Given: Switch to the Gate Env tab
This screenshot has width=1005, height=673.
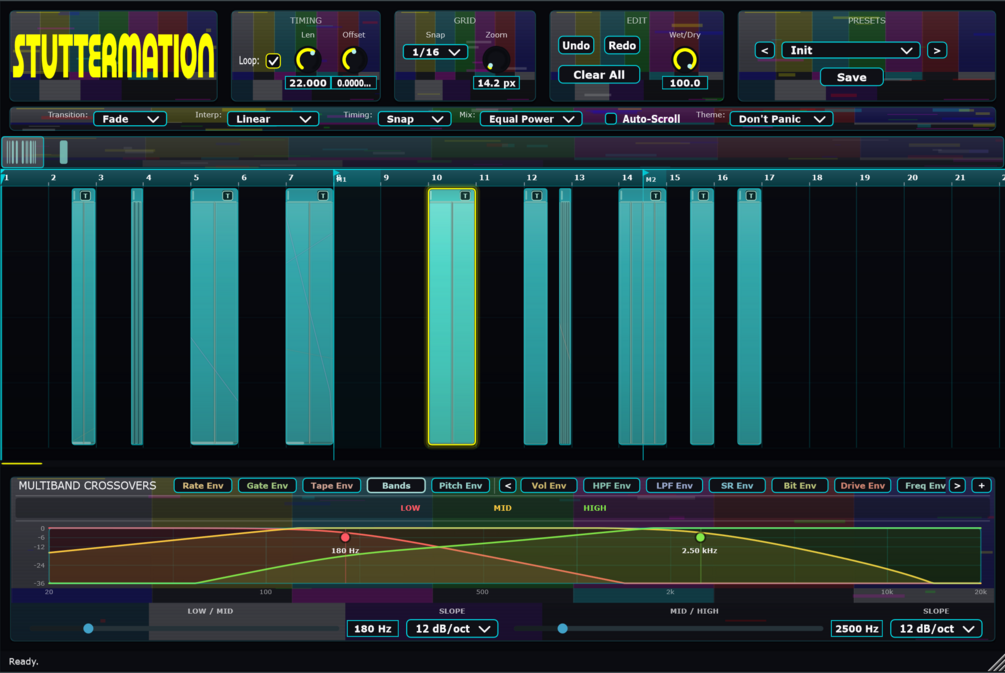Looking at the screenshot, I should pyautogui.click(x=267, y=486).
